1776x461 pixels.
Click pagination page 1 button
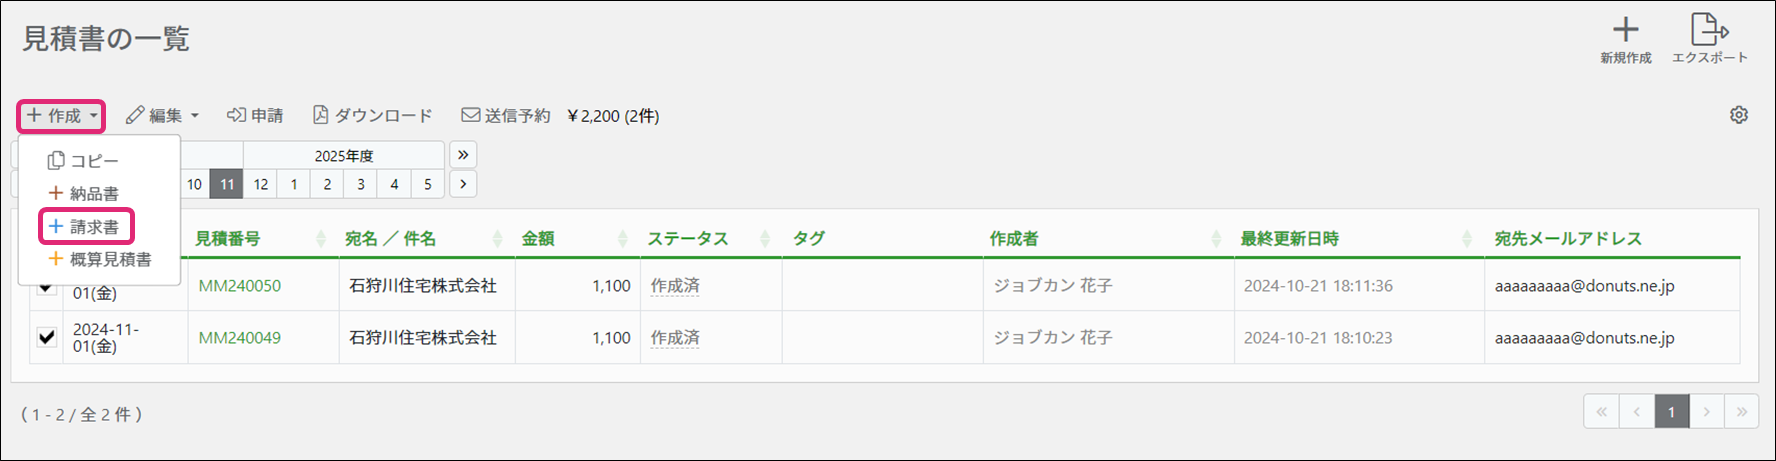(x=1671, y=412)
